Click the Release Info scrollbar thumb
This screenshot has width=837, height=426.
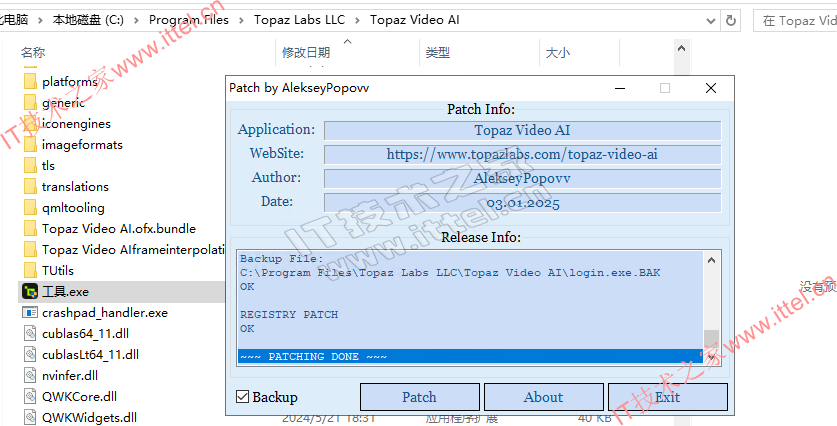pos(711,339)
